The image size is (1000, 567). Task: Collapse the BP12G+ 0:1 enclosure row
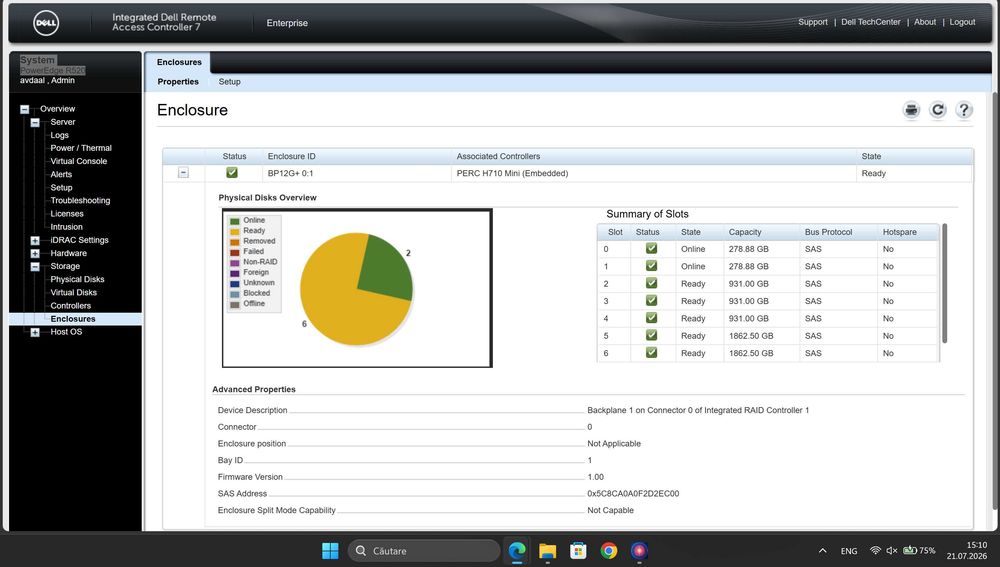[183, 173]
